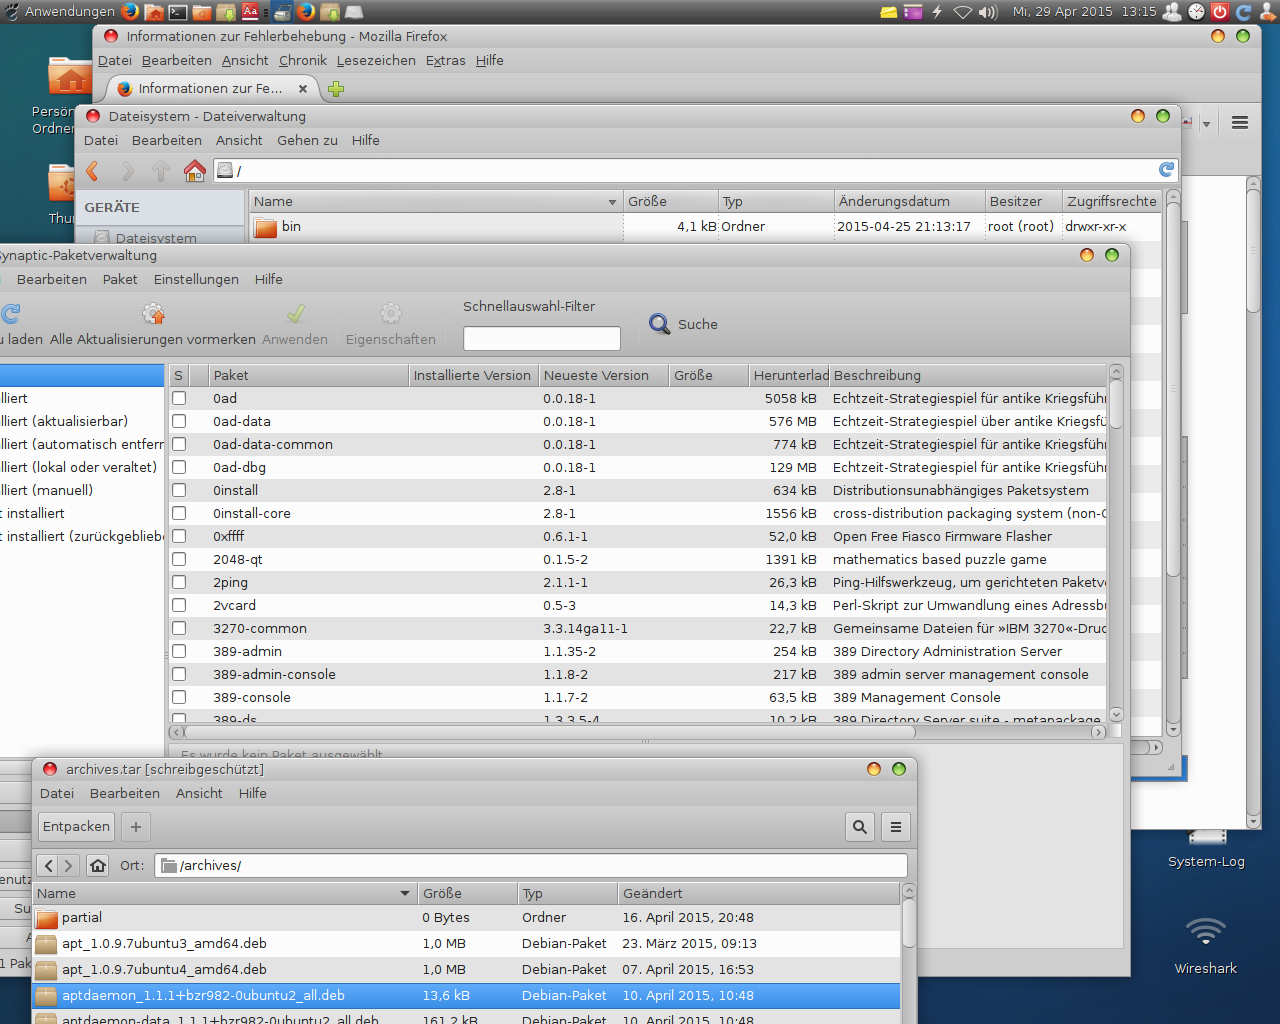The image size is (1280, 1024).
Task: Mark all upgrades icon in Synaptic
Action: tap(153, 314)
